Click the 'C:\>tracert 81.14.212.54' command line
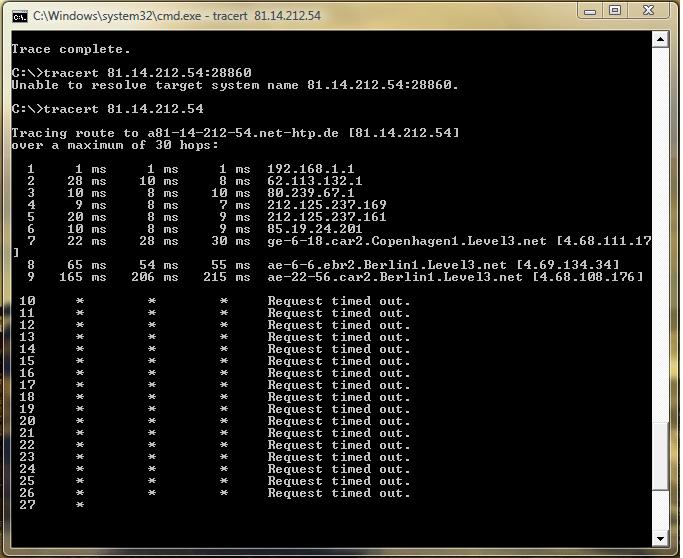This screenshot has height=558, width=683. point(108,108)
